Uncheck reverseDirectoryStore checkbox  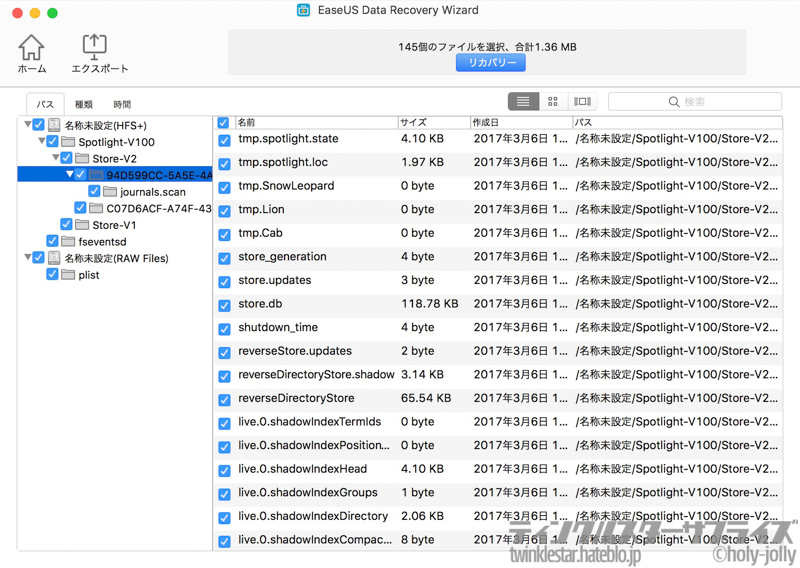224,400
